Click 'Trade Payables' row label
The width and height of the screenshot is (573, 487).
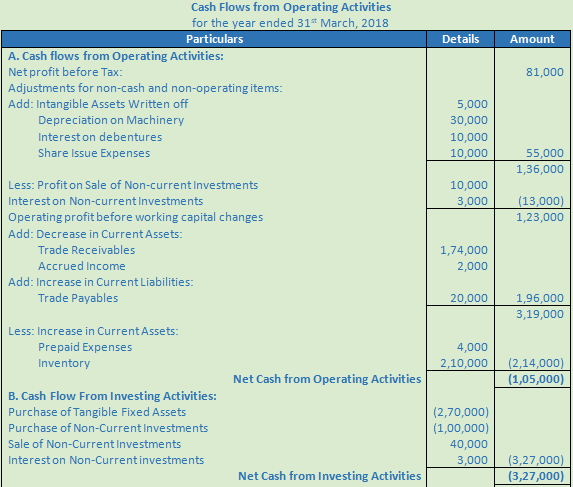[78, 298]
